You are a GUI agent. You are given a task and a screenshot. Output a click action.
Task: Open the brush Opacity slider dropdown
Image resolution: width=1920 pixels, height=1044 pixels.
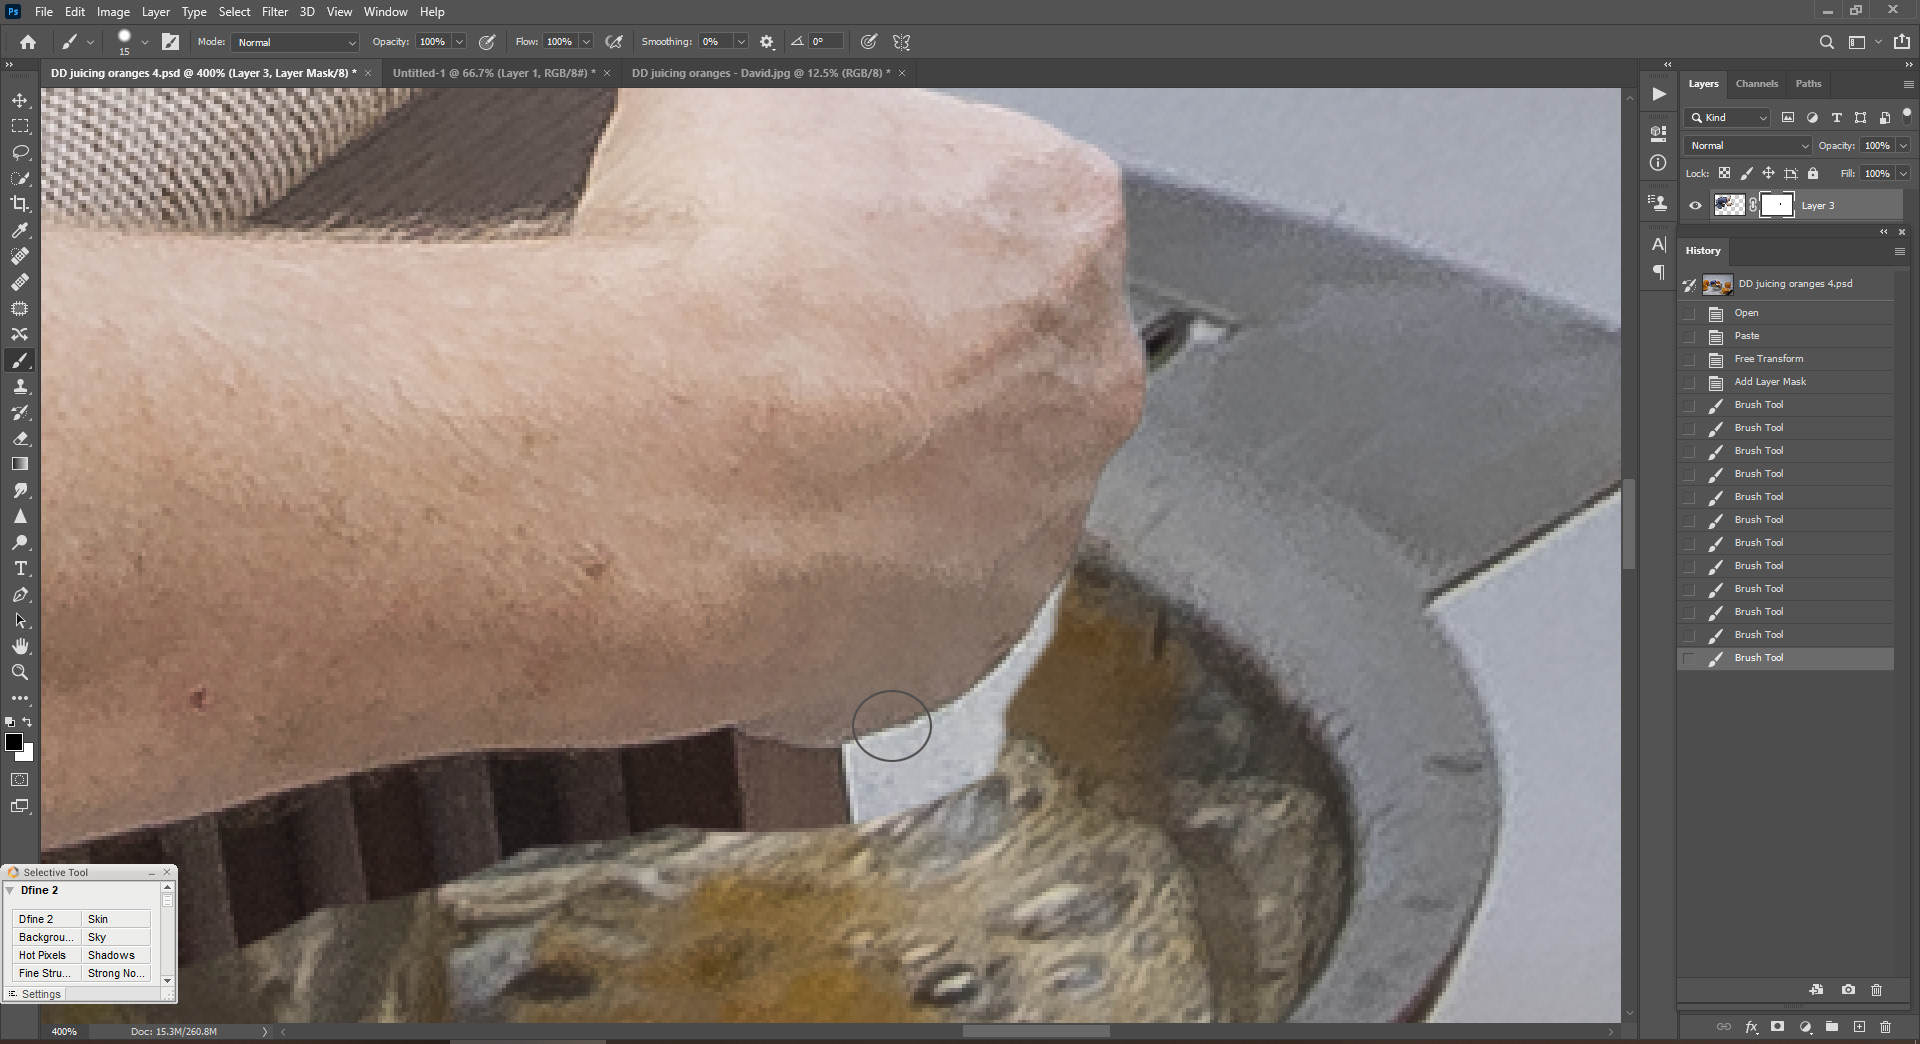(x=459, y=42)
